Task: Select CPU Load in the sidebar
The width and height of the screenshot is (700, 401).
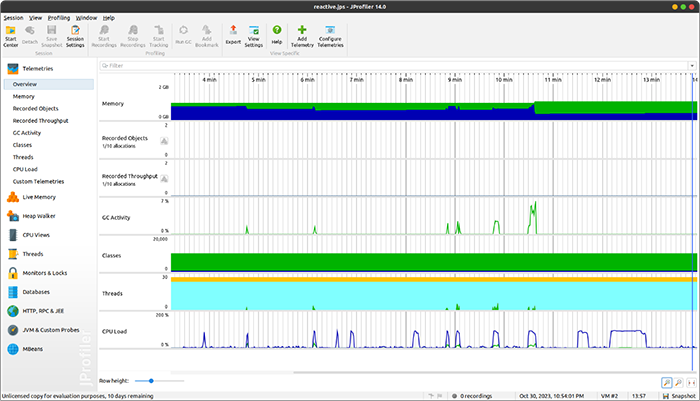Action: (24, 169)
